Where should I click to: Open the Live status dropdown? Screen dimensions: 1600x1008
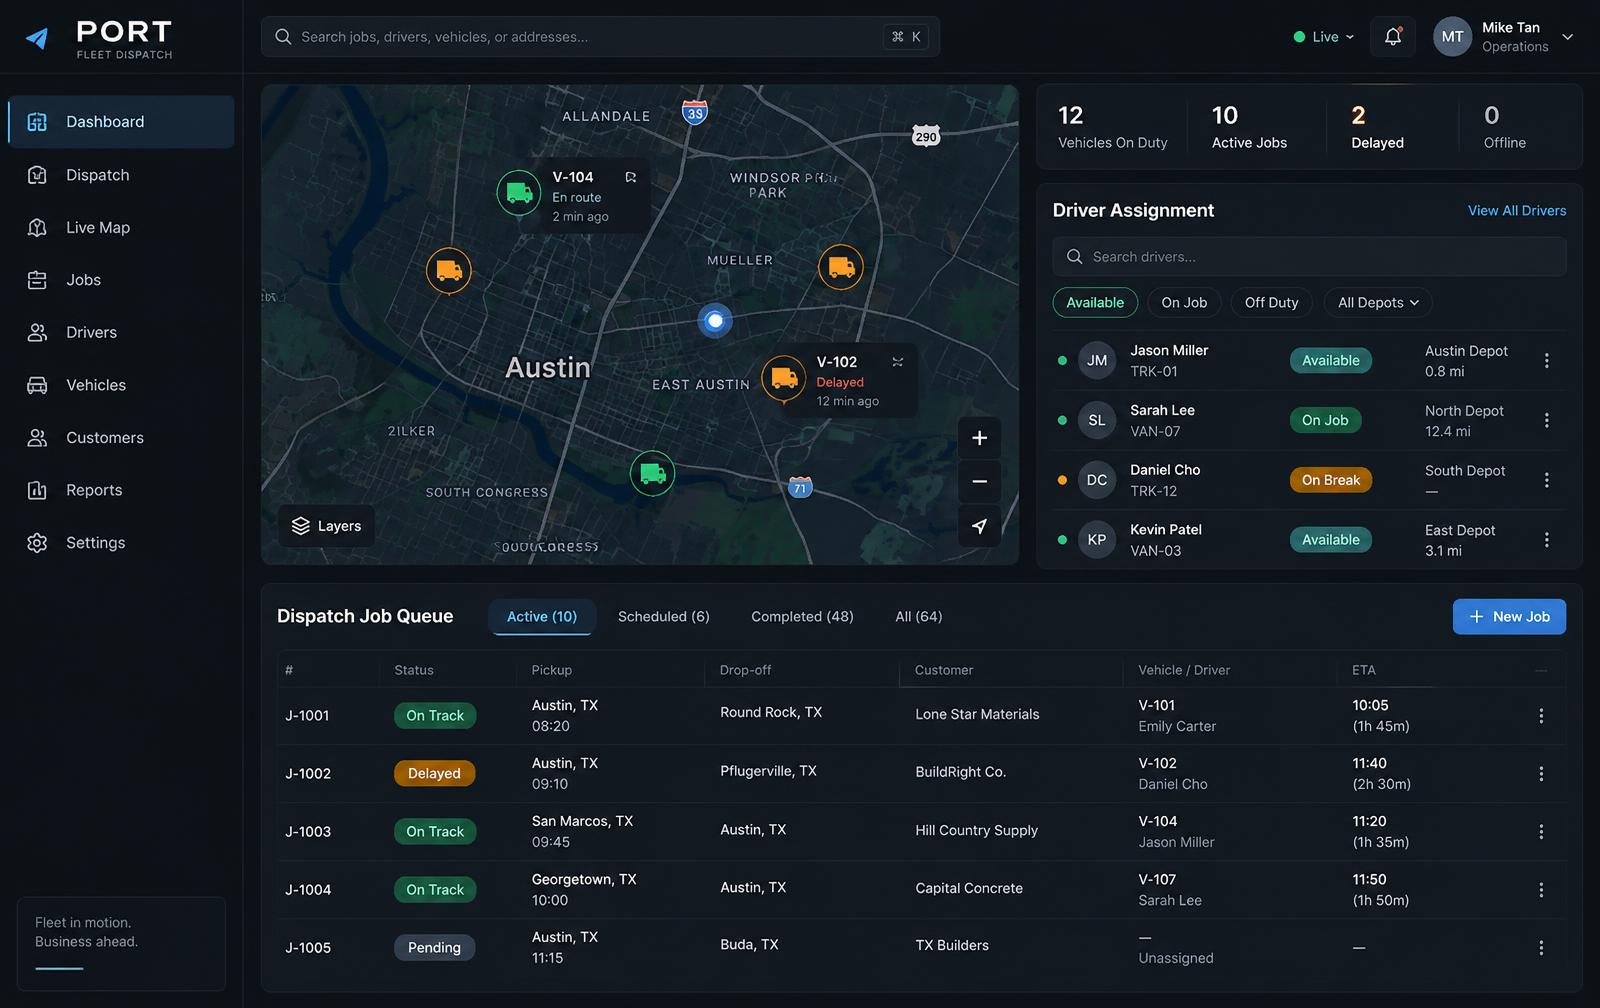coord(1324,37)
